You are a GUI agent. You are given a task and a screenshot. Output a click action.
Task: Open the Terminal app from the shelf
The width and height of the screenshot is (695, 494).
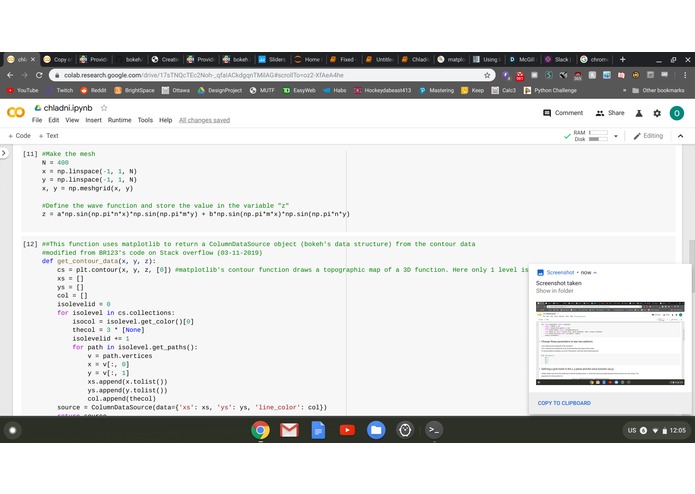(x=434, y=430)
